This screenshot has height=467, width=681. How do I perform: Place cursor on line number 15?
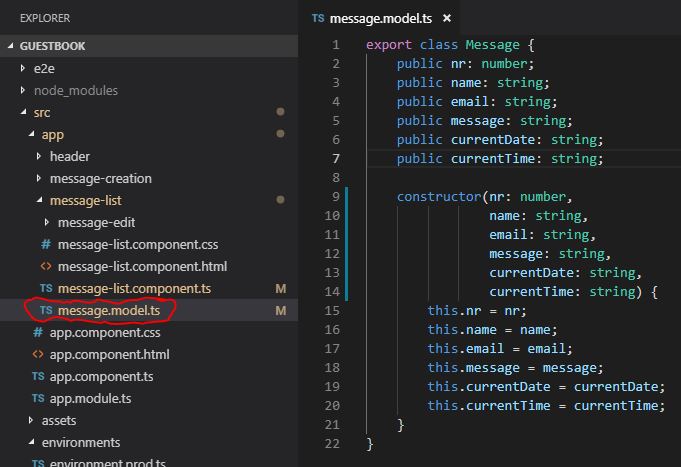click(333, 310)
